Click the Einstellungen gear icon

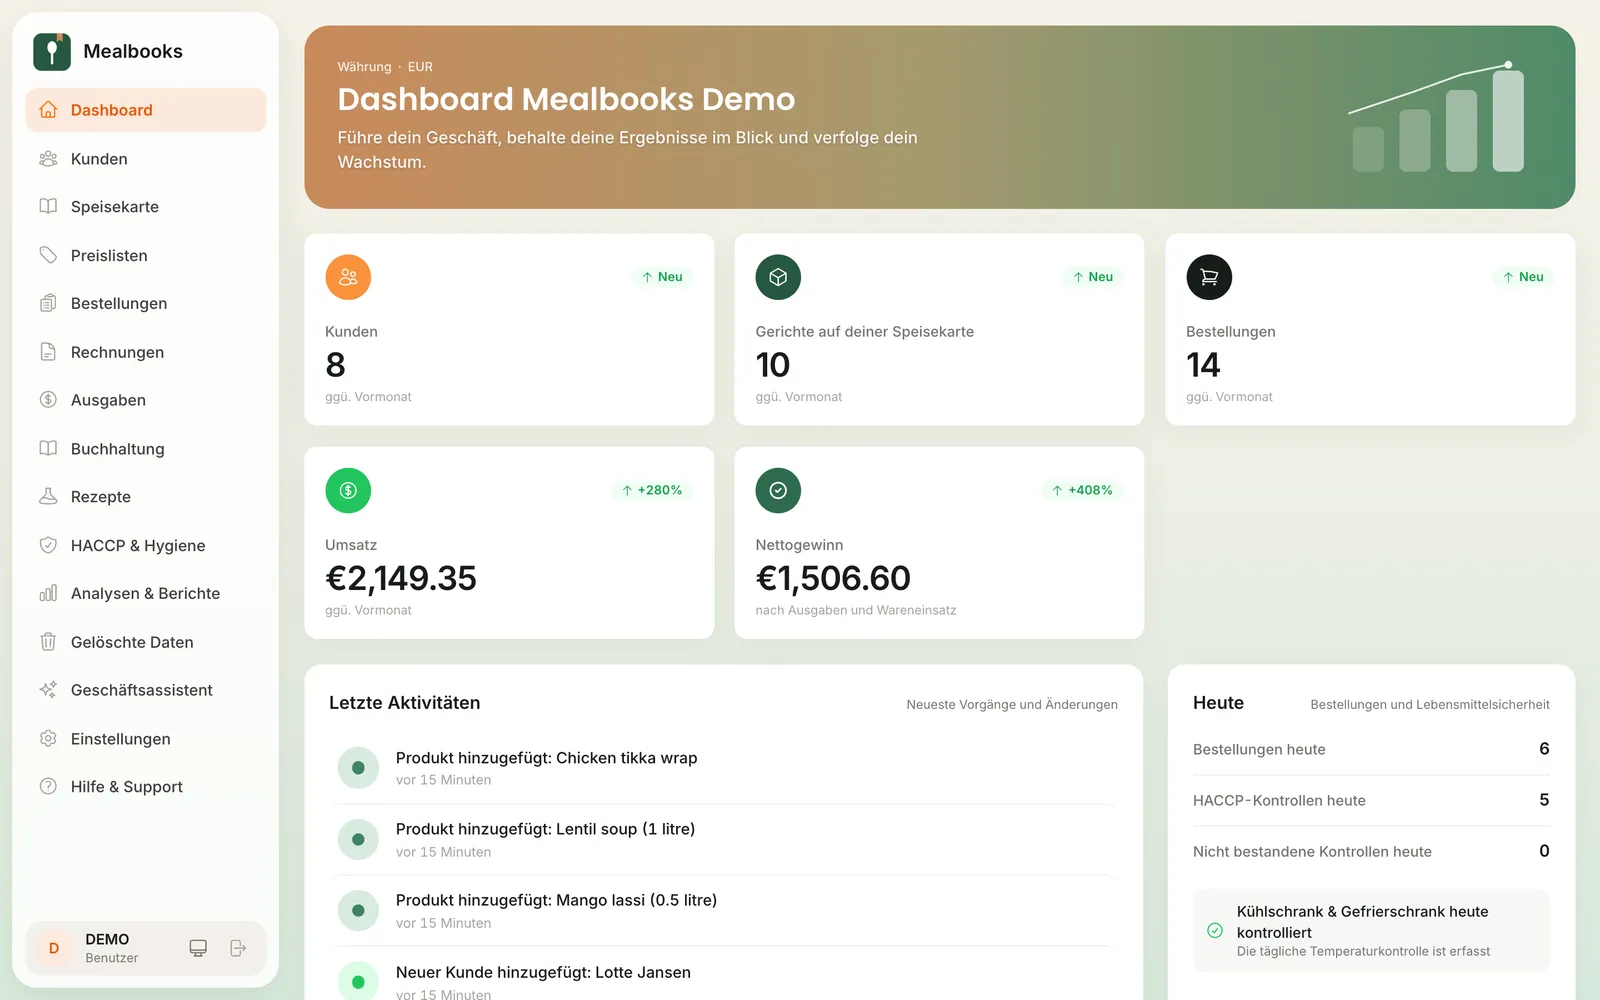[48, 739]
